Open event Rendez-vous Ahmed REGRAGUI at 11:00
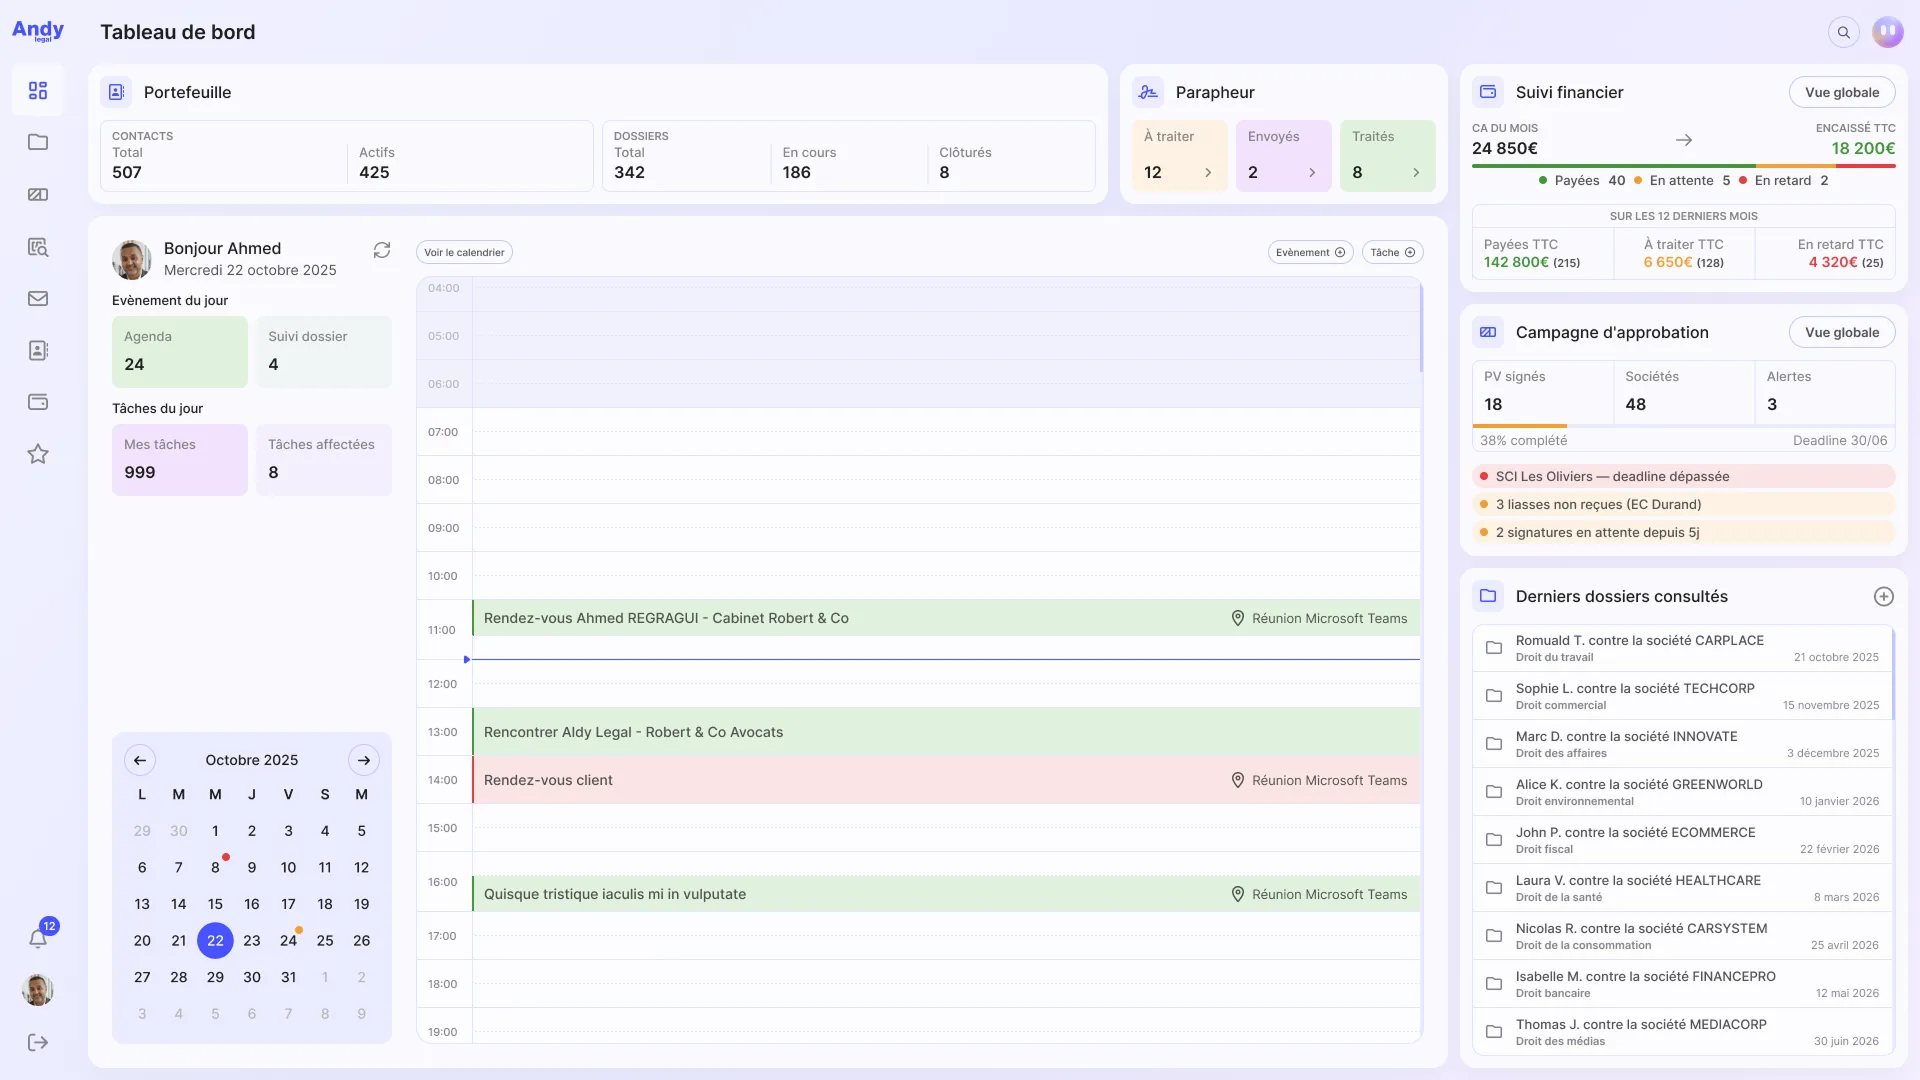Screen dimensions: 1920x1080 (946, 618)
